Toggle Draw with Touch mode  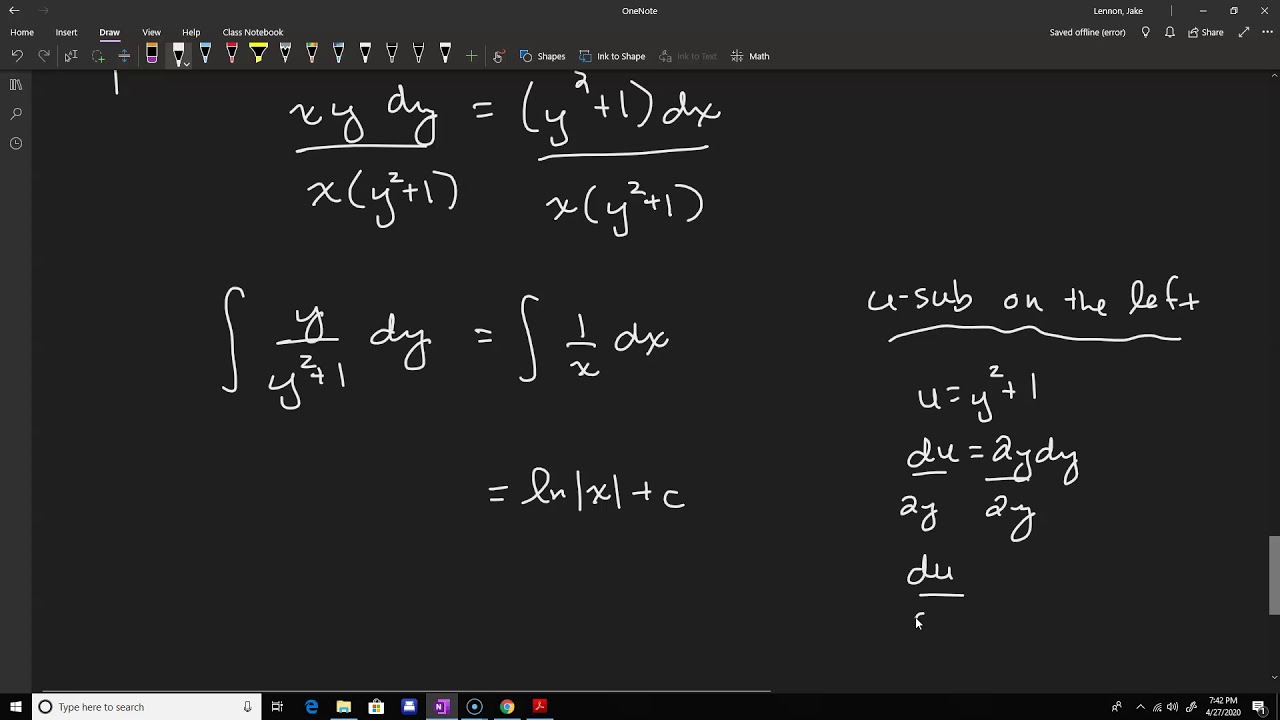[x=498, y=56]
